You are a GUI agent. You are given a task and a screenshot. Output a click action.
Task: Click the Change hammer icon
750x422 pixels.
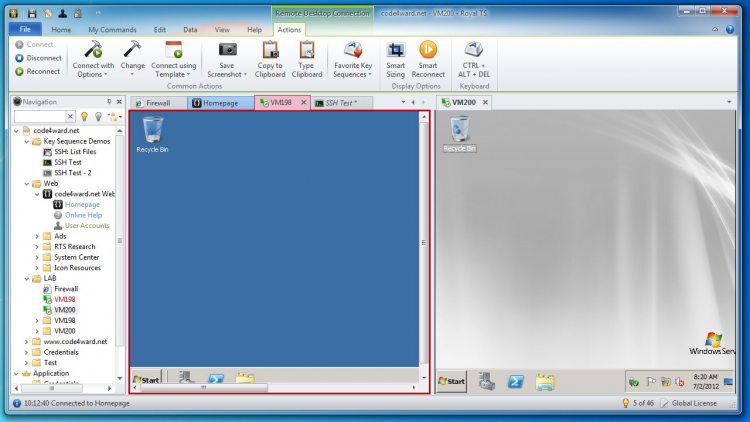[132, 50]
